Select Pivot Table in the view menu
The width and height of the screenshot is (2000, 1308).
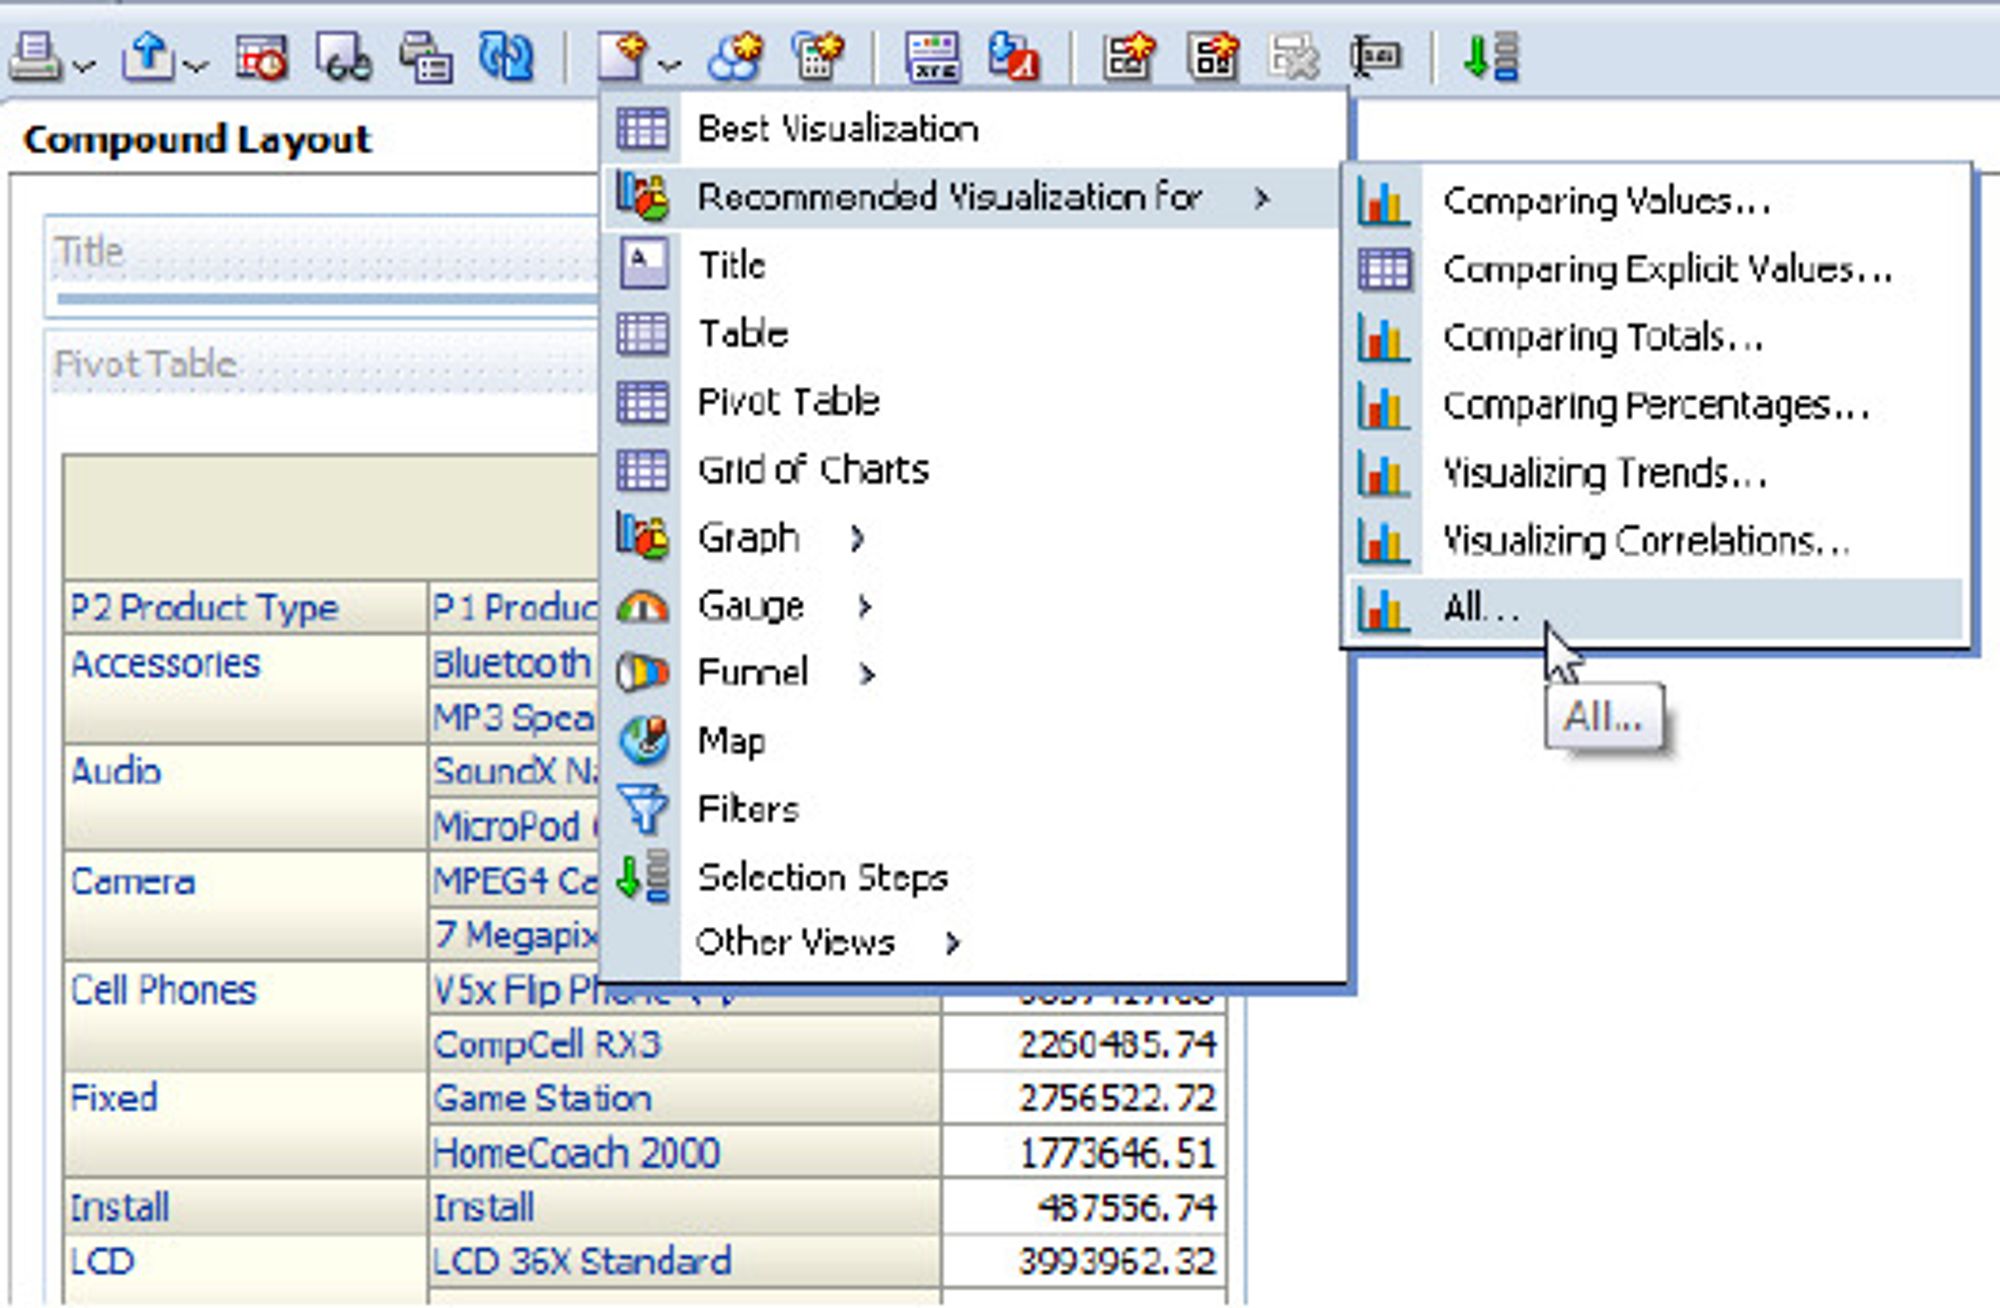pos(789,402)
